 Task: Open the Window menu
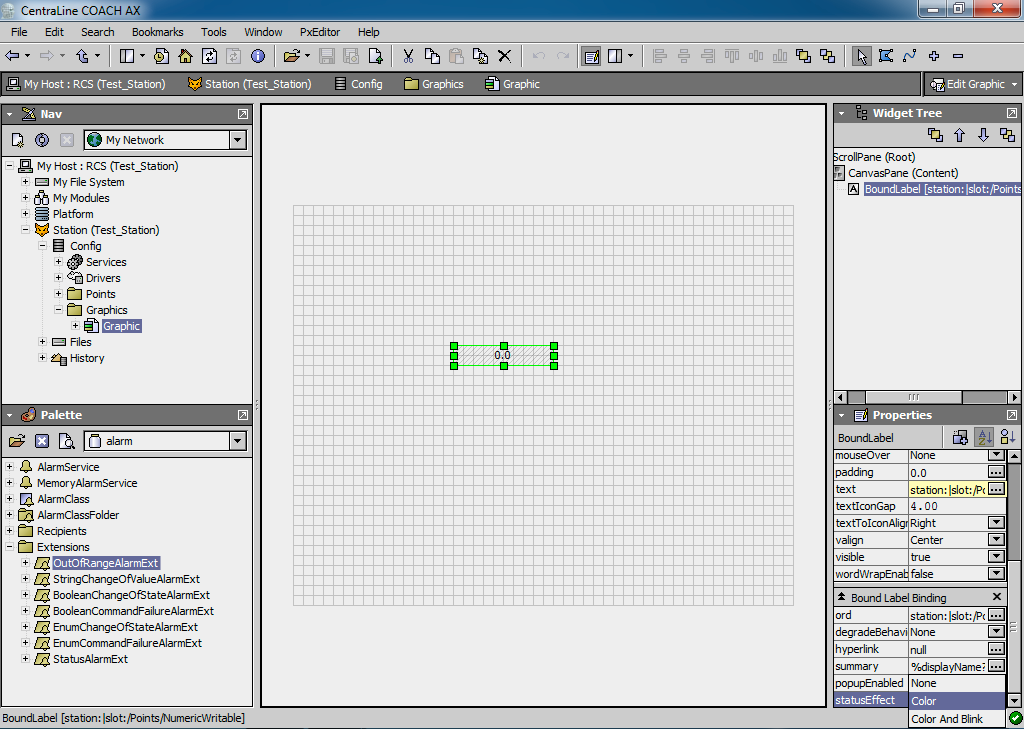[263, 32]
